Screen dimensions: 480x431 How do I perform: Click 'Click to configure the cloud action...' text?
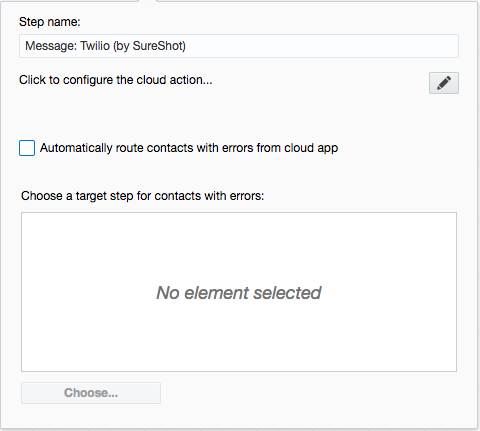116,80
